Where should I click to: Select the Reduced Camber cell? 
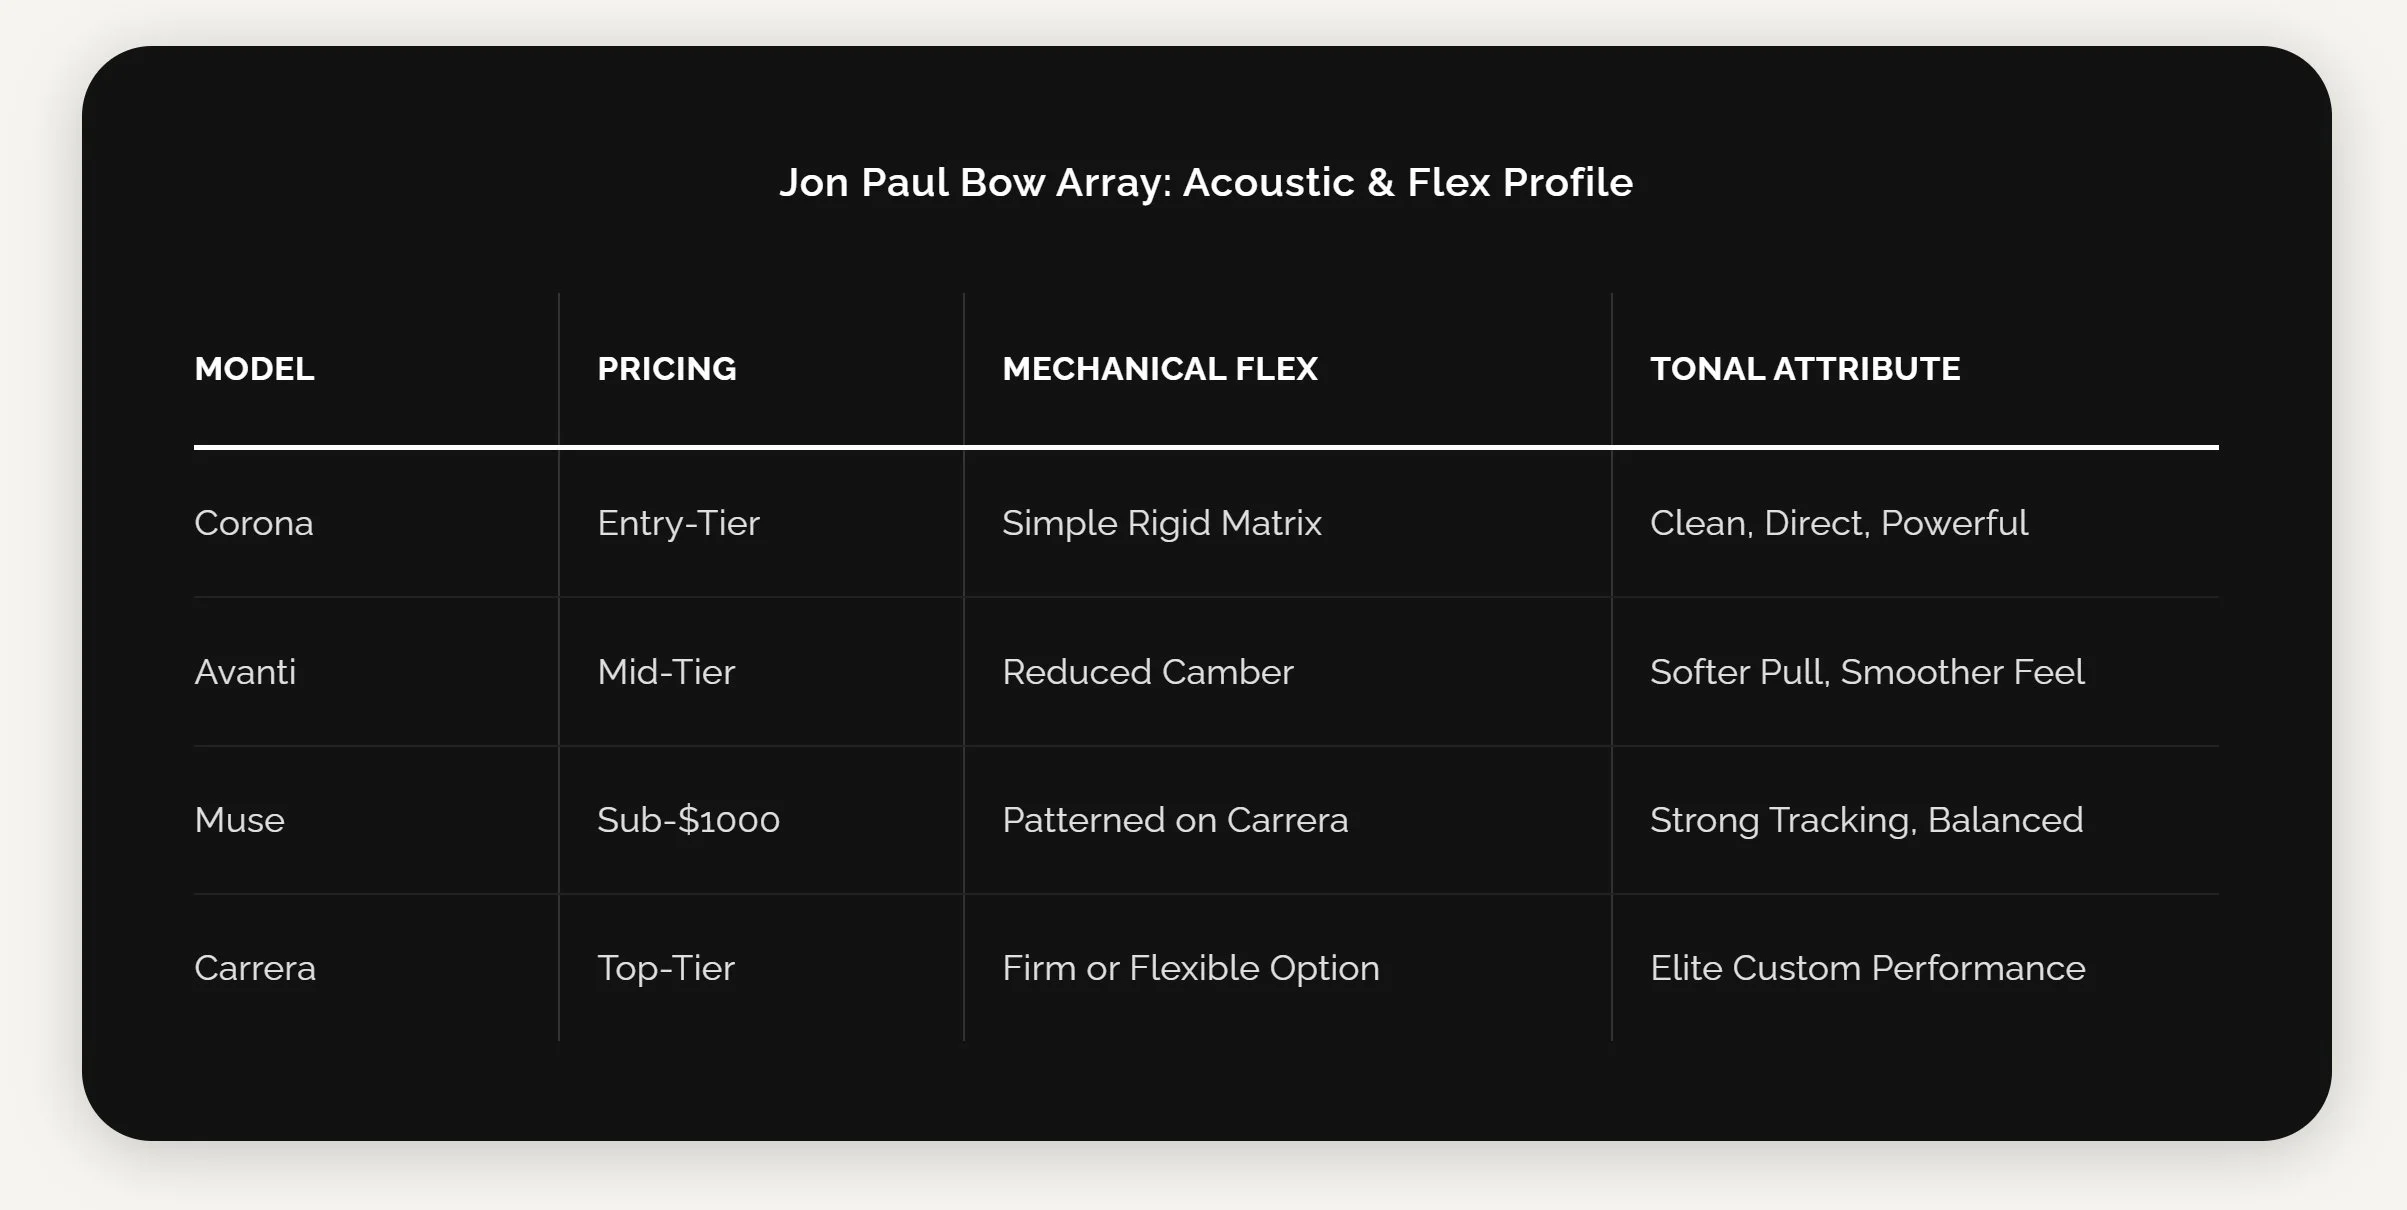pos(1287,672)
